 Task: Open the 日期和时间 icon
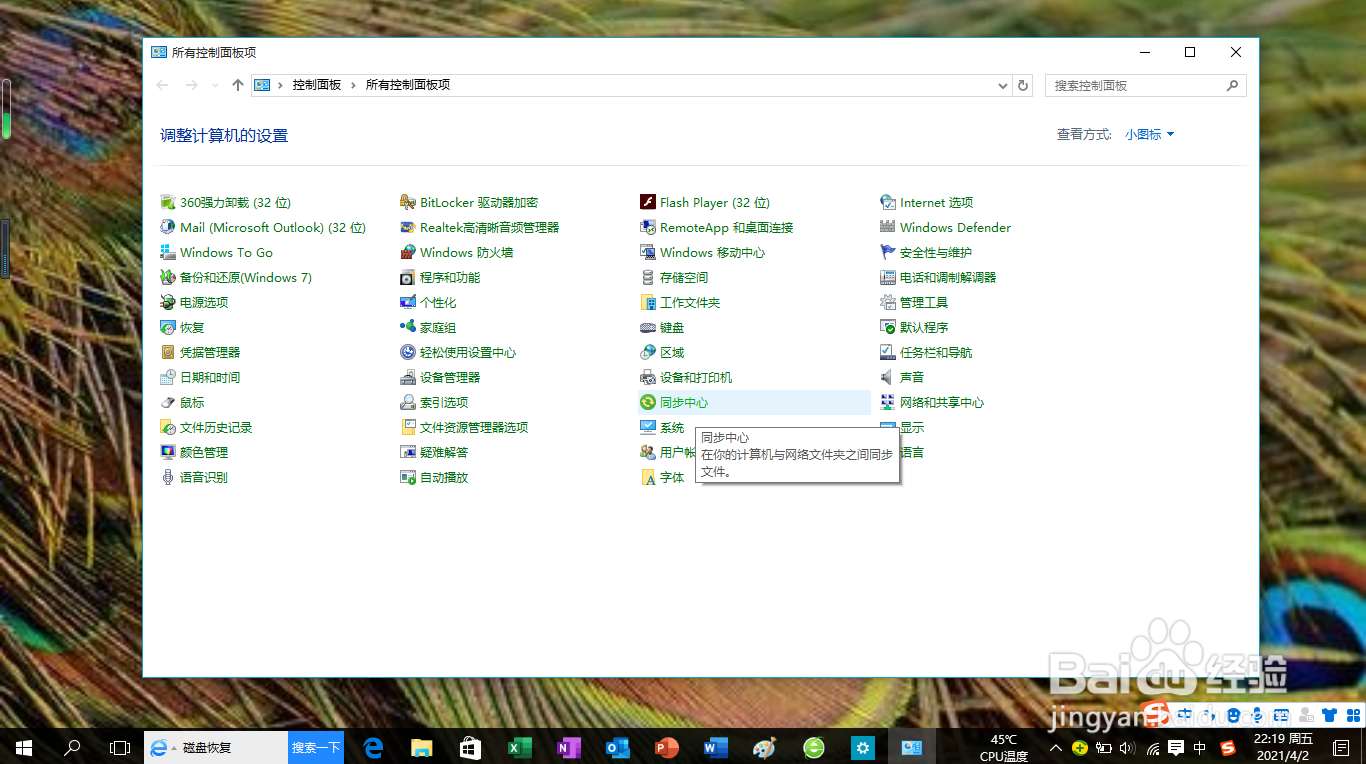coord(168,377)
